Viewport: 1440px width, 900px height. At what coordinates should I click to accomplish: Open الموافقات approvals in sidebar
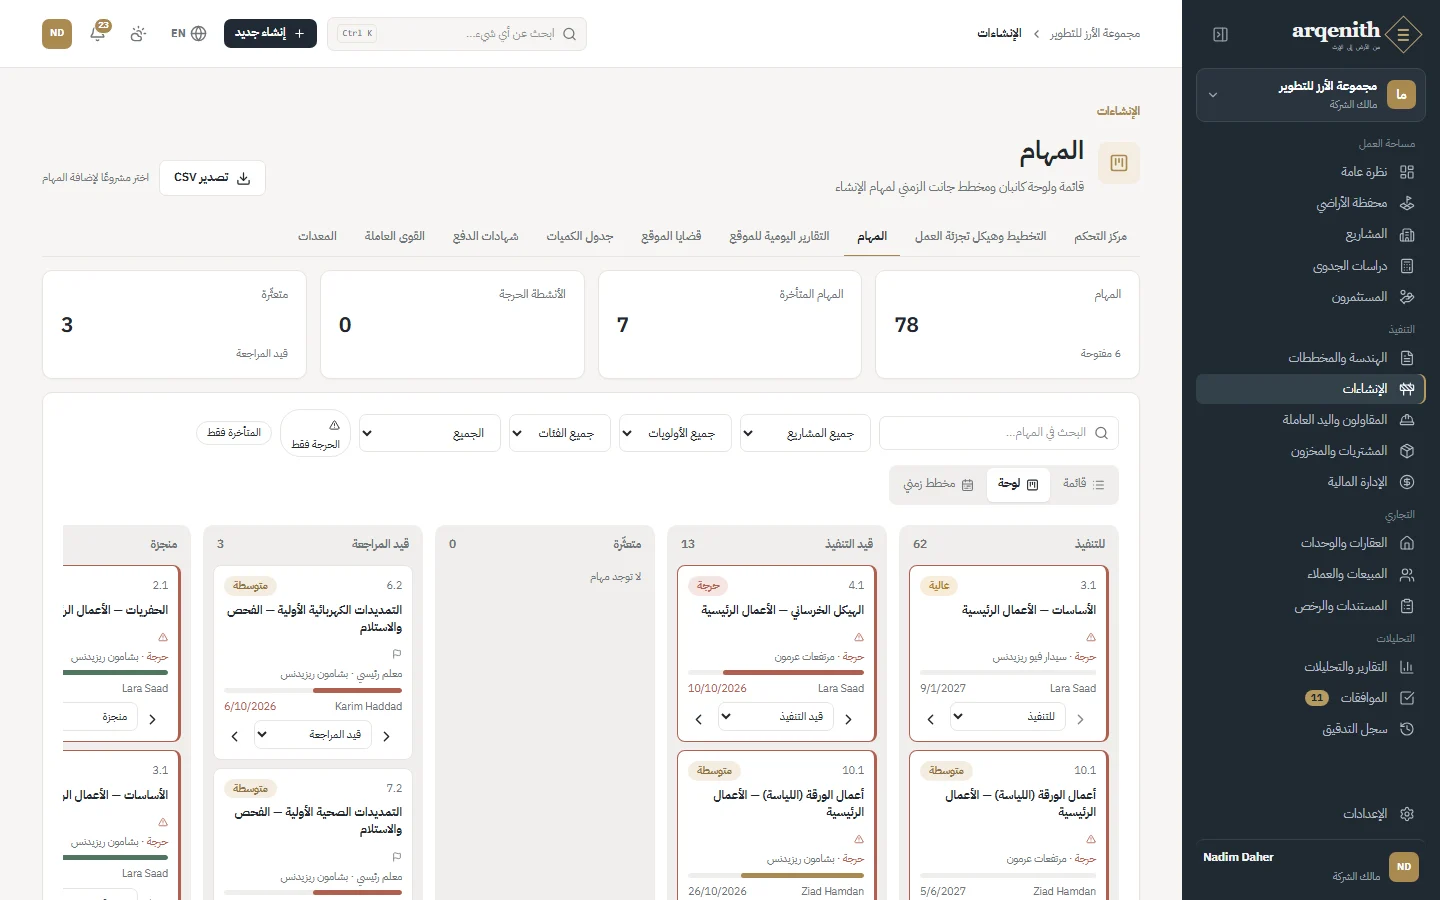(x=1311, y=698)
